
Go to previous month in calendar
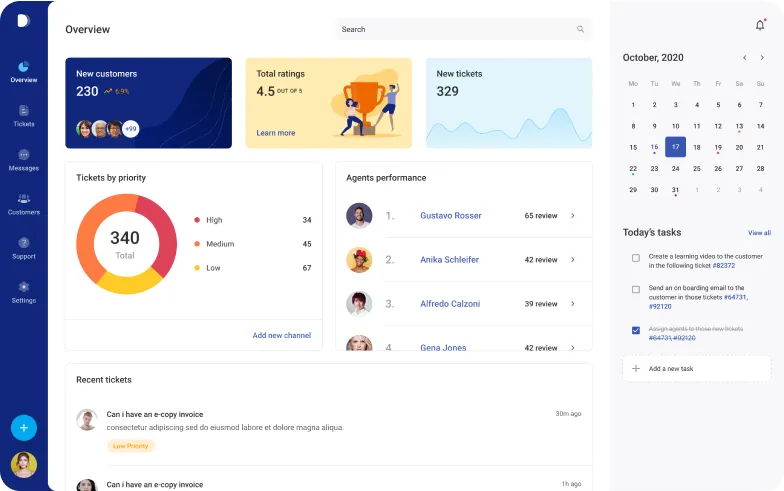pos(744,58)
